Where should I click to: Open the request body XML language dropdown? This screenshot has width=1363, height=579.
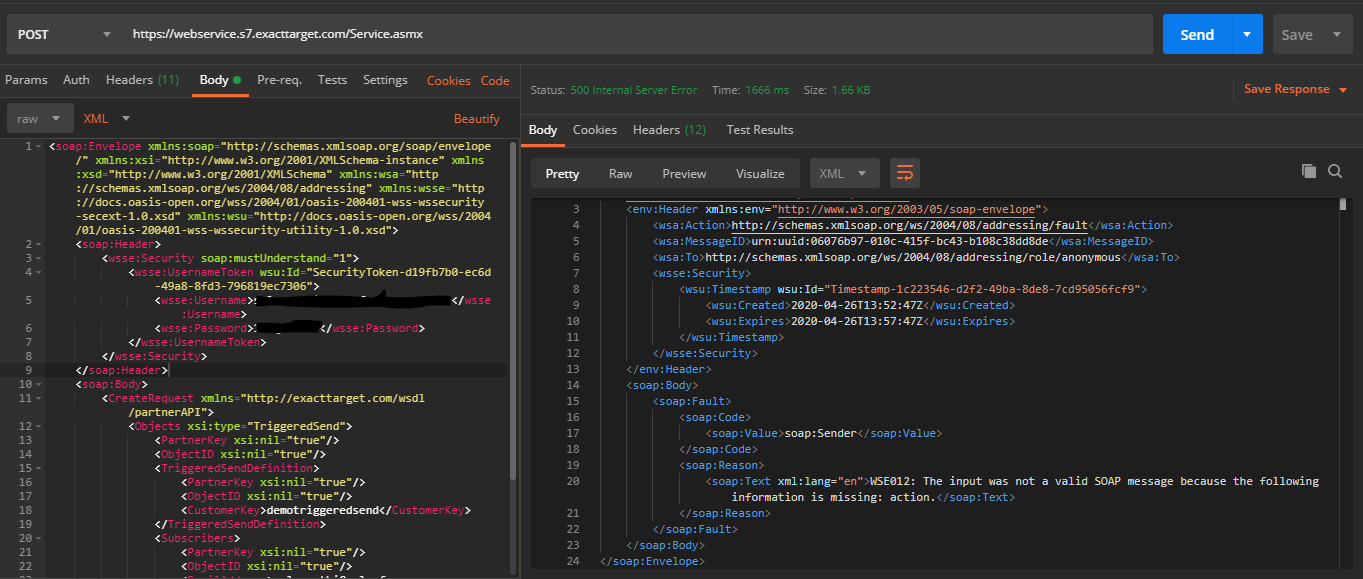click(x=107, y=119)
